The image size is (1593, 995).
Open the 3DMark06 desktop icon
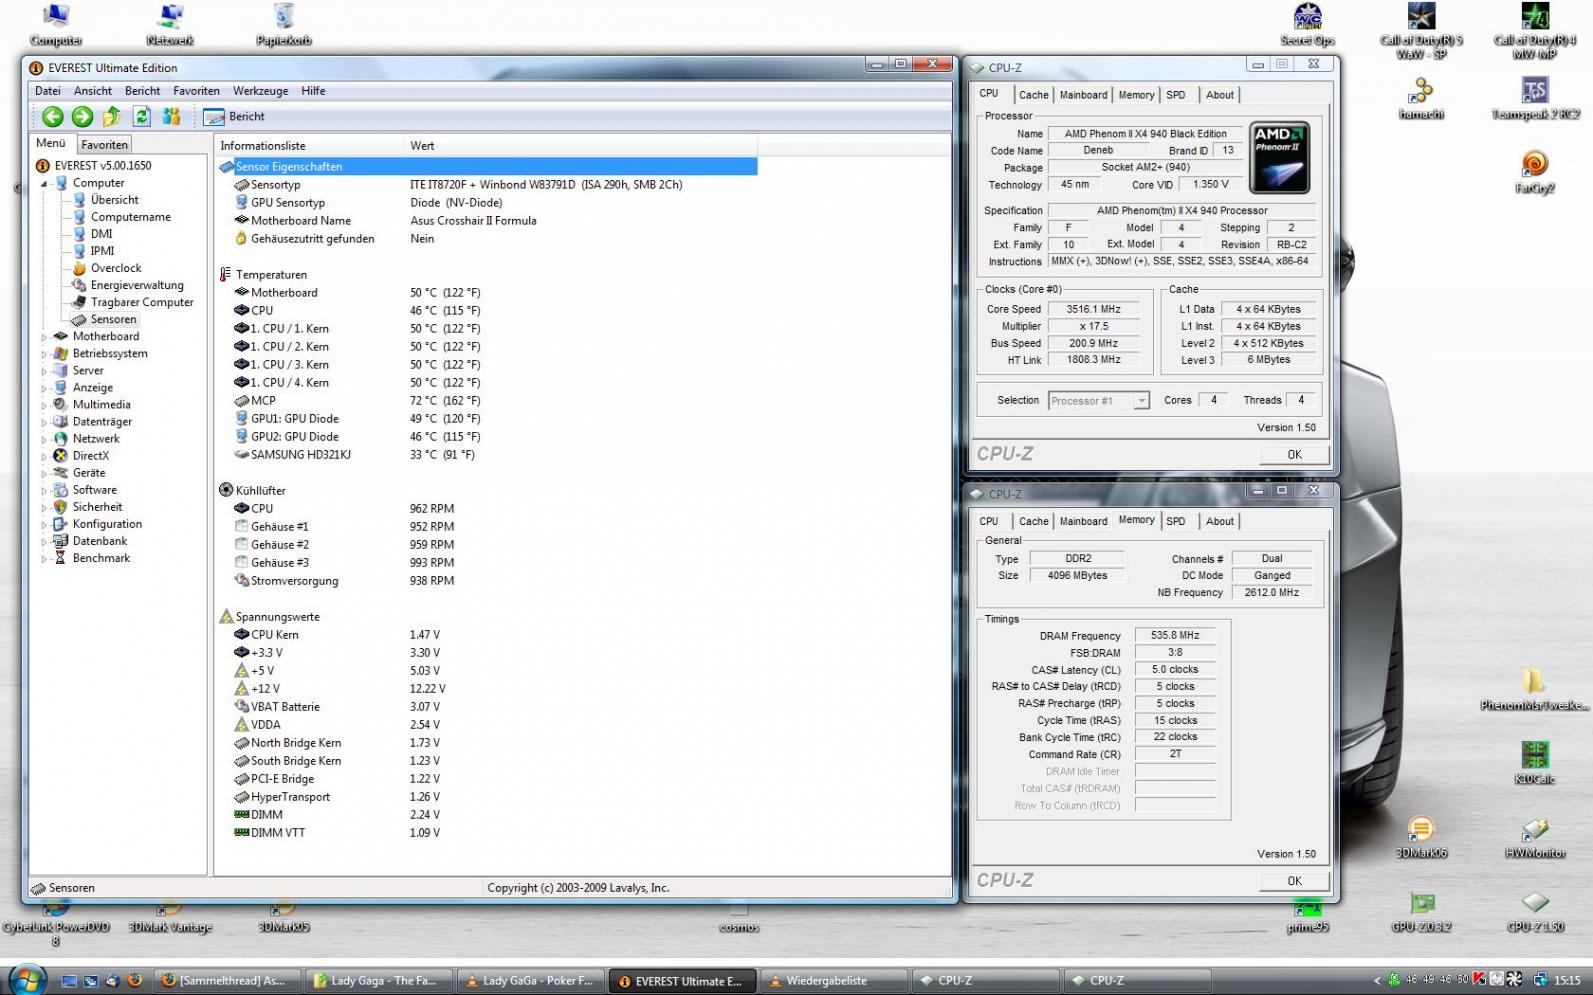[1421, 838]
